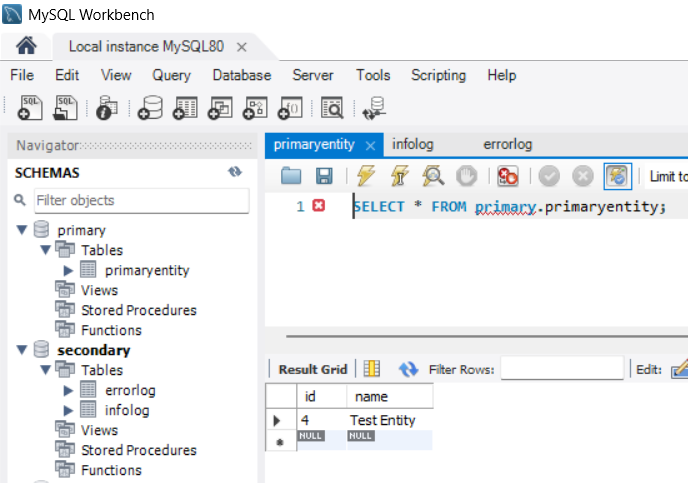Open a SQL script file in new tab

(x=65, y=108)
